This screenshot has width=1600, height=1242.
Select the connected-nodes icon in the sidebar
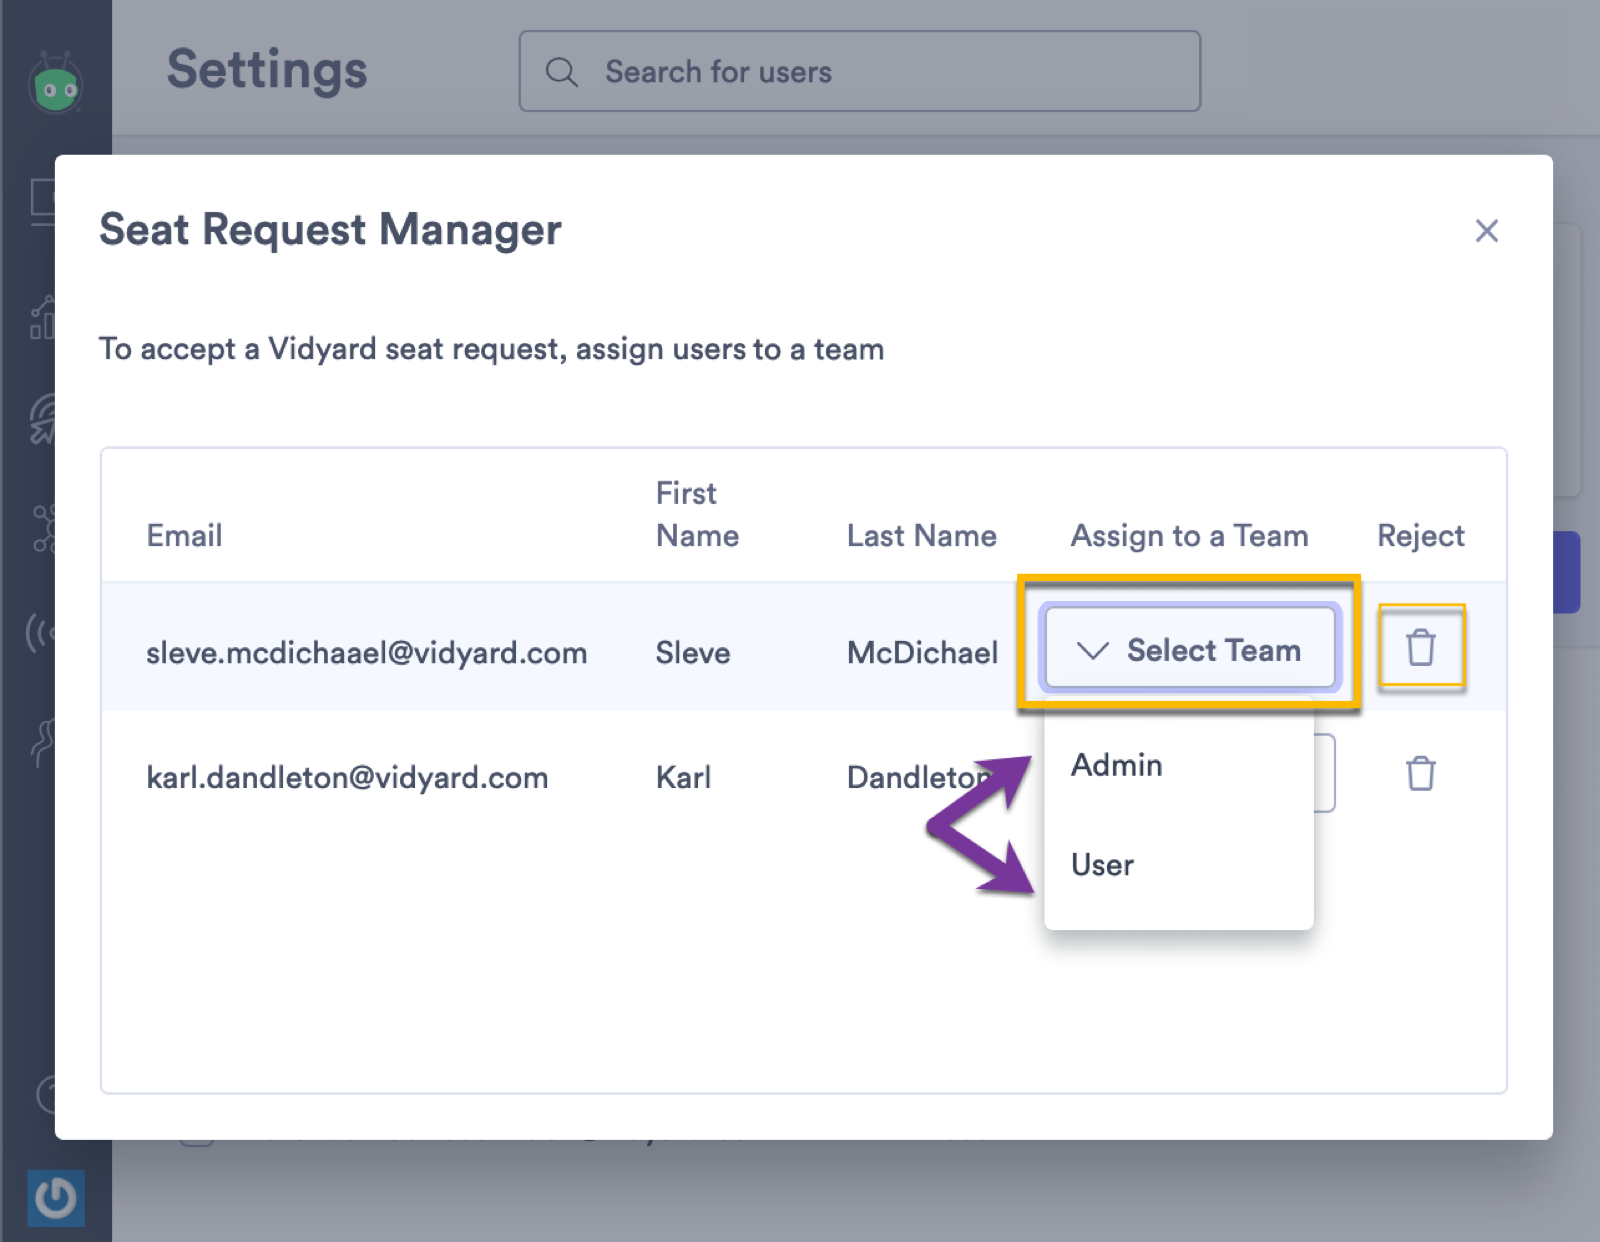click(x=43, y=528)
